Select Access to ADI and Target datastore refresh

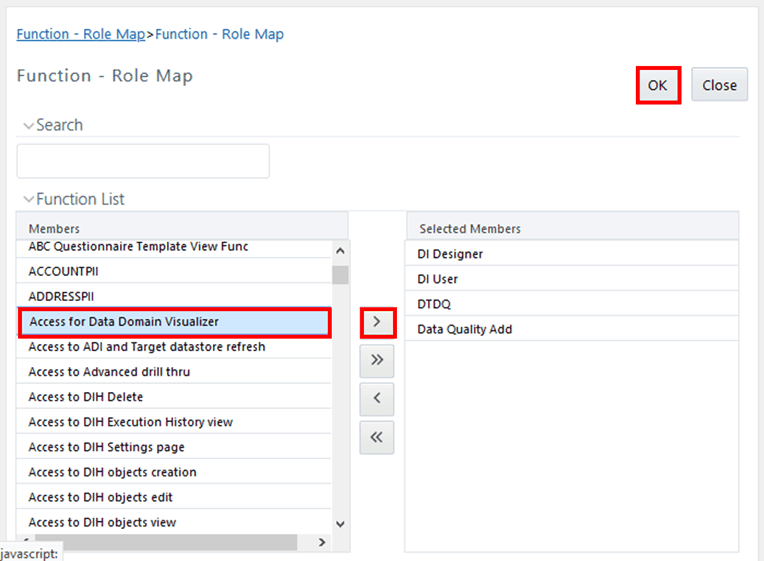coord(174,347)
